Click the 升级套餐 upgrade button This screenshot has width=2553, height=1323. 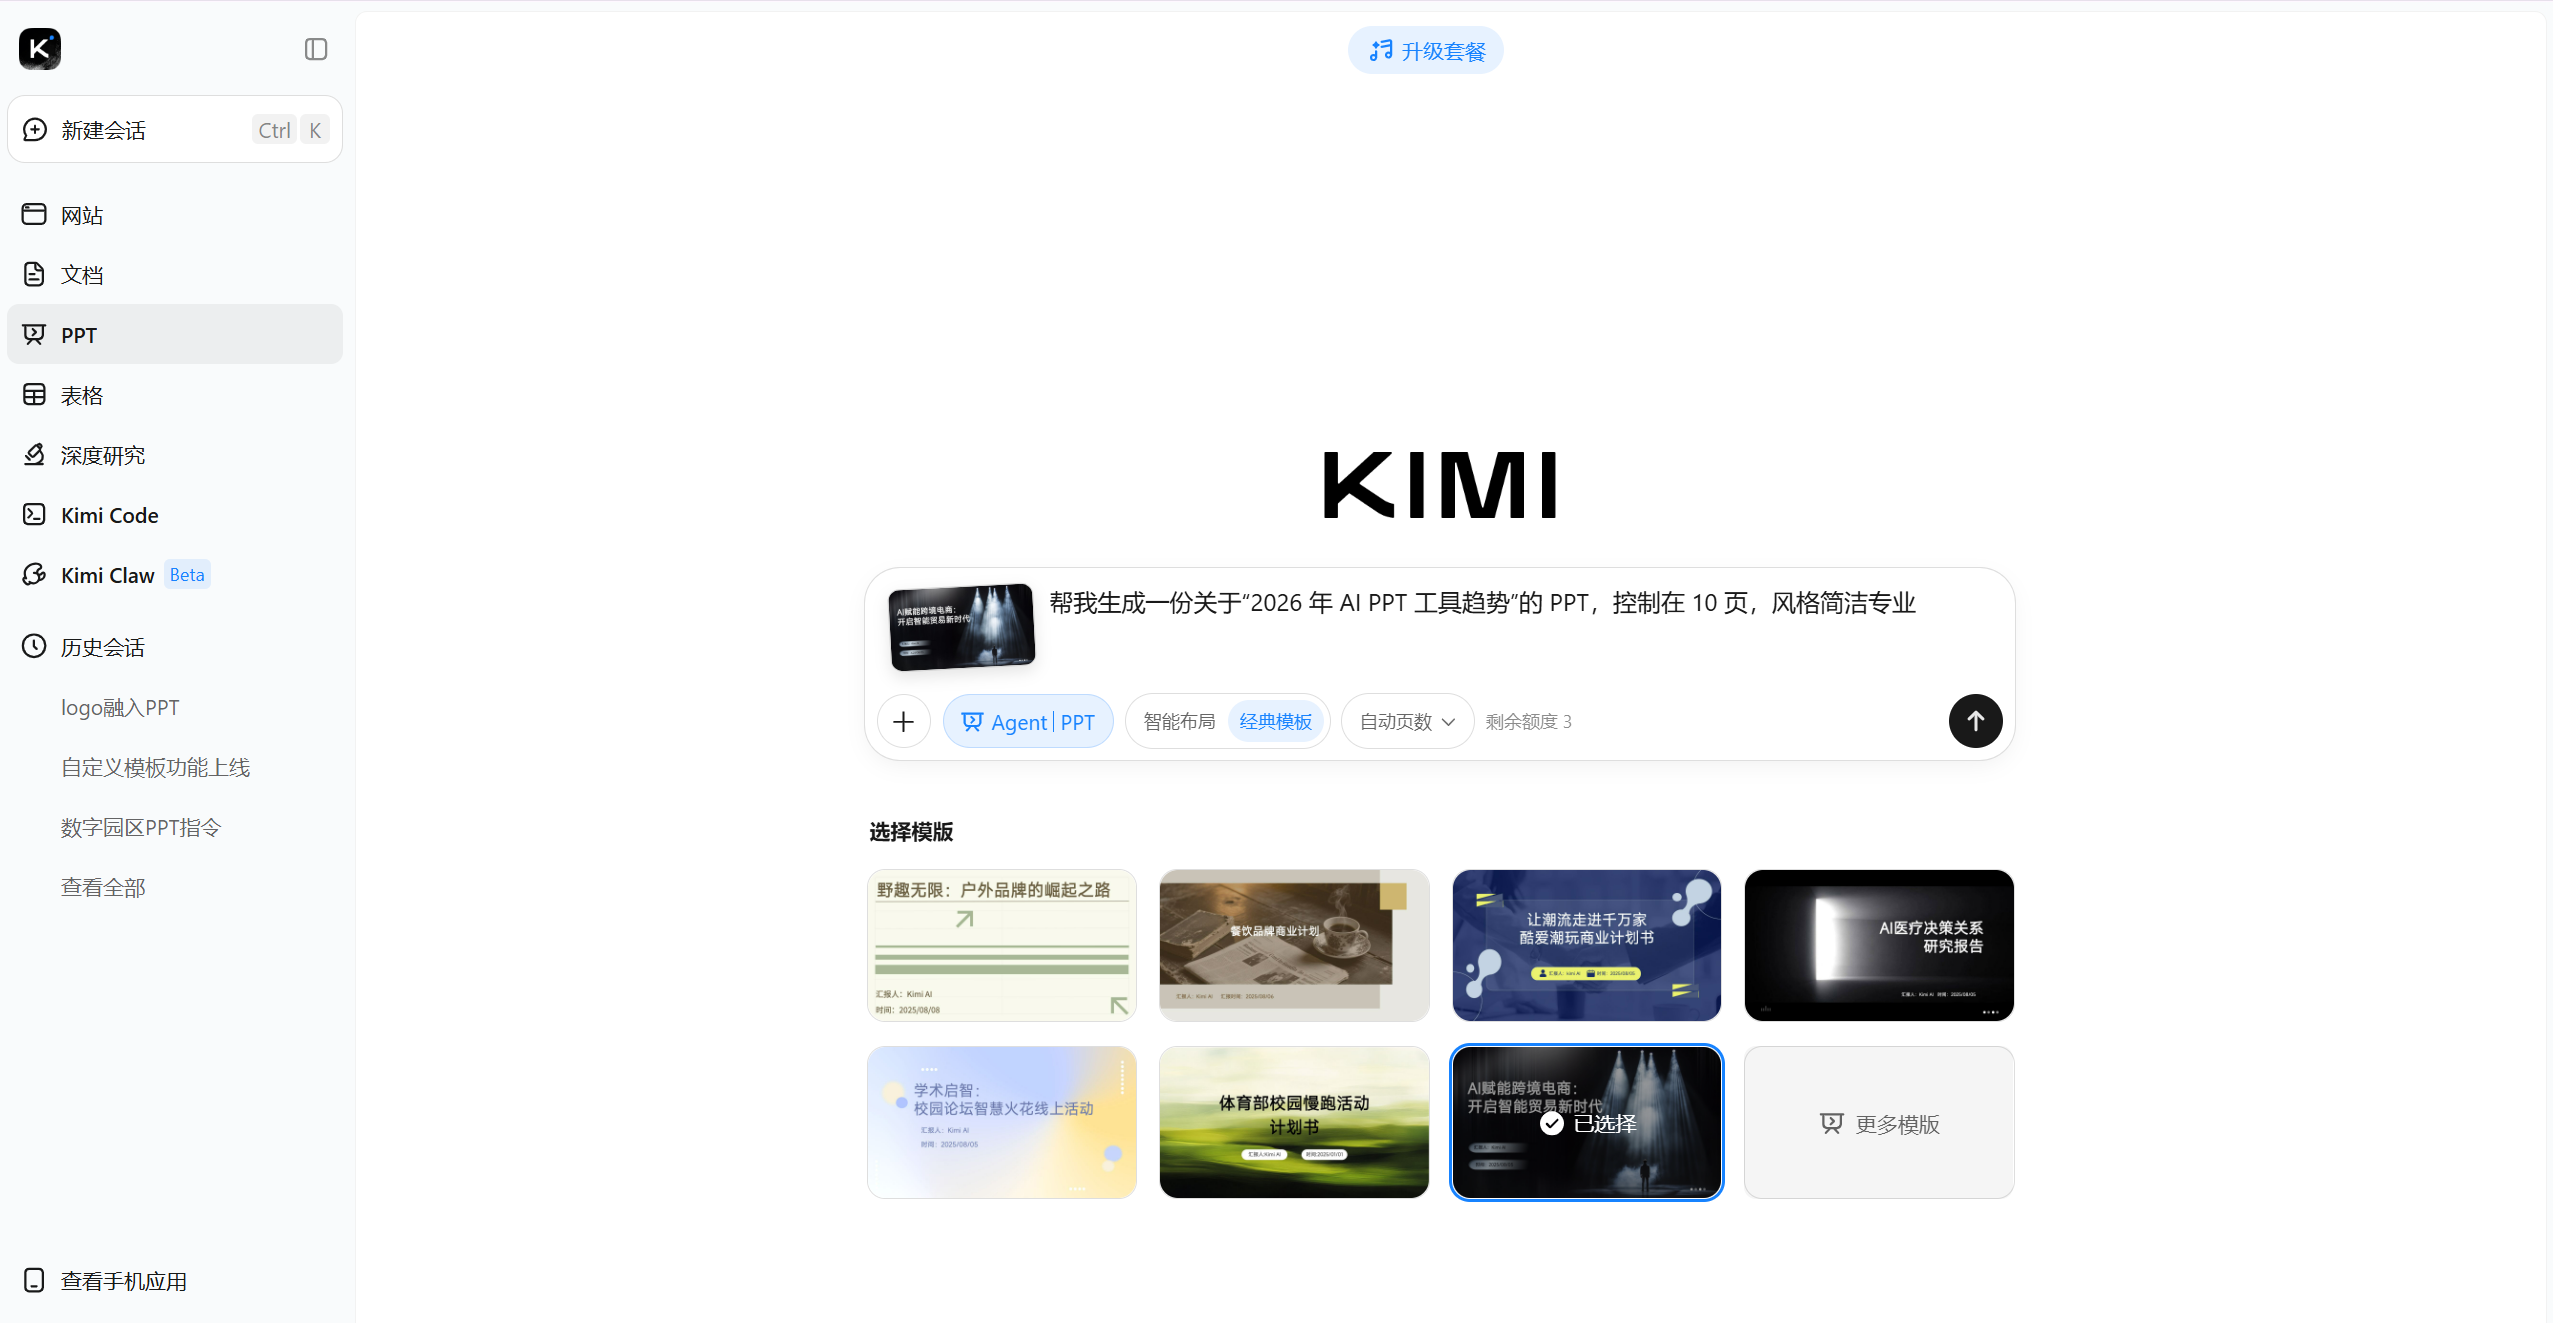click(1425, 50)
